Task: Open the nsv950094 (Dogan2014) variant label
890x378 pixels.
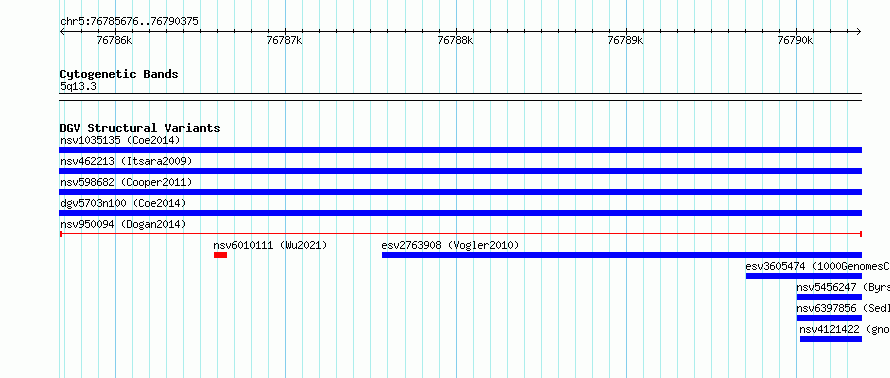Action: click(123, 224)
